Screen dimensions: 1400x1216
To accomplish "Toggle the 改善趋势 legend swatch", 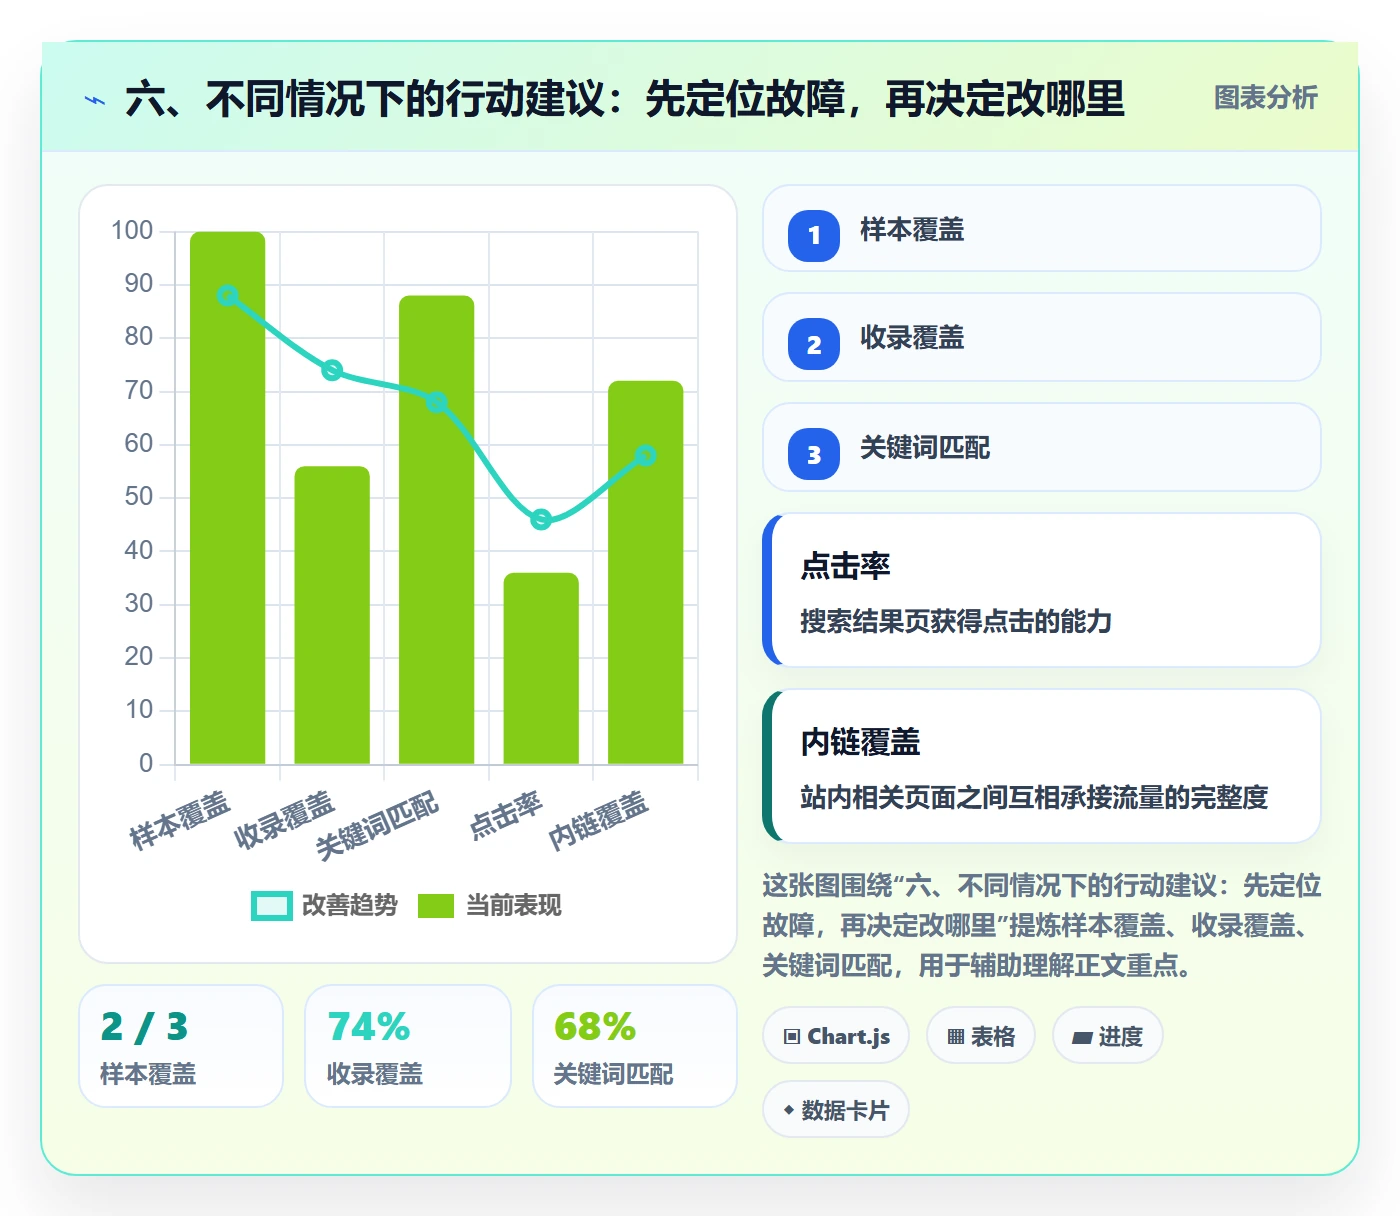I will 272,905.
